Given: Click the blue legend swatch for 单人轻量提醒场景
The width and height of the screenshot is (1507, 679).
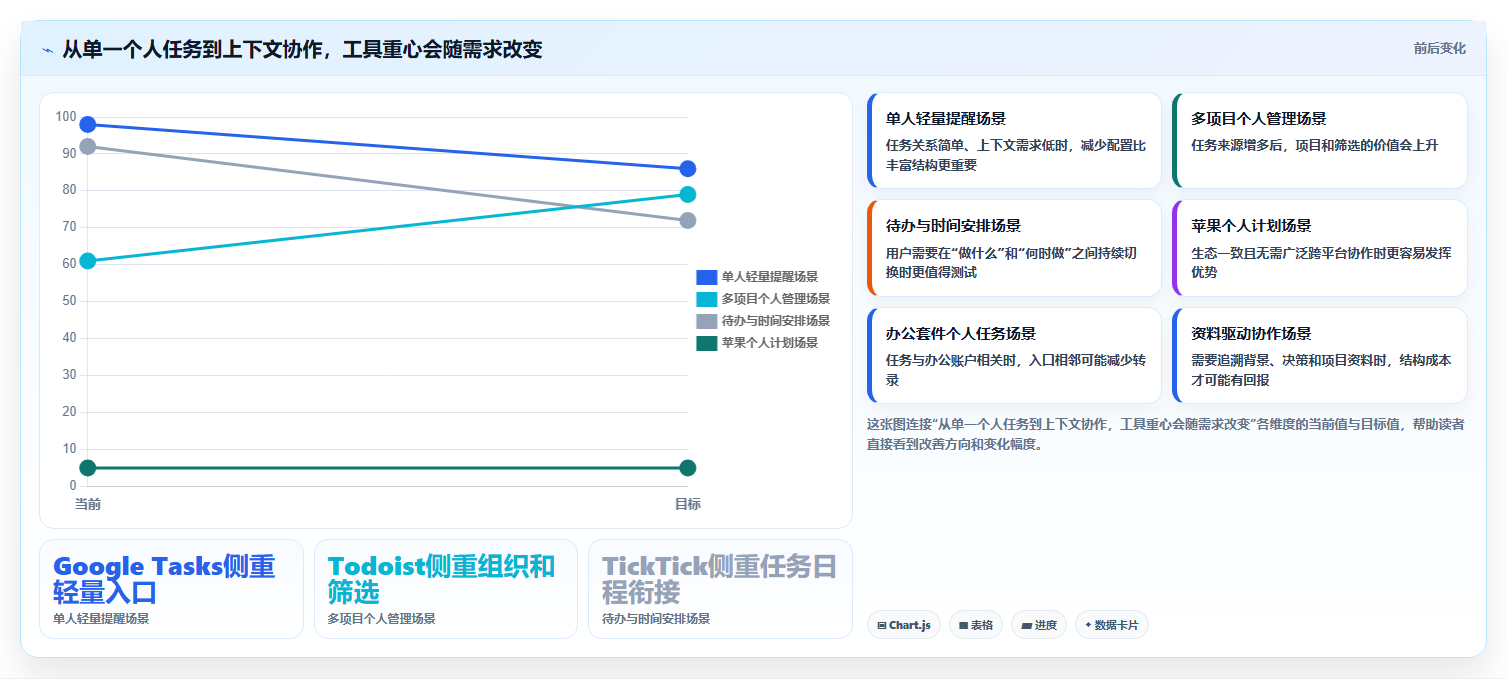Looking at the screenshot, I should coord(706,277).
